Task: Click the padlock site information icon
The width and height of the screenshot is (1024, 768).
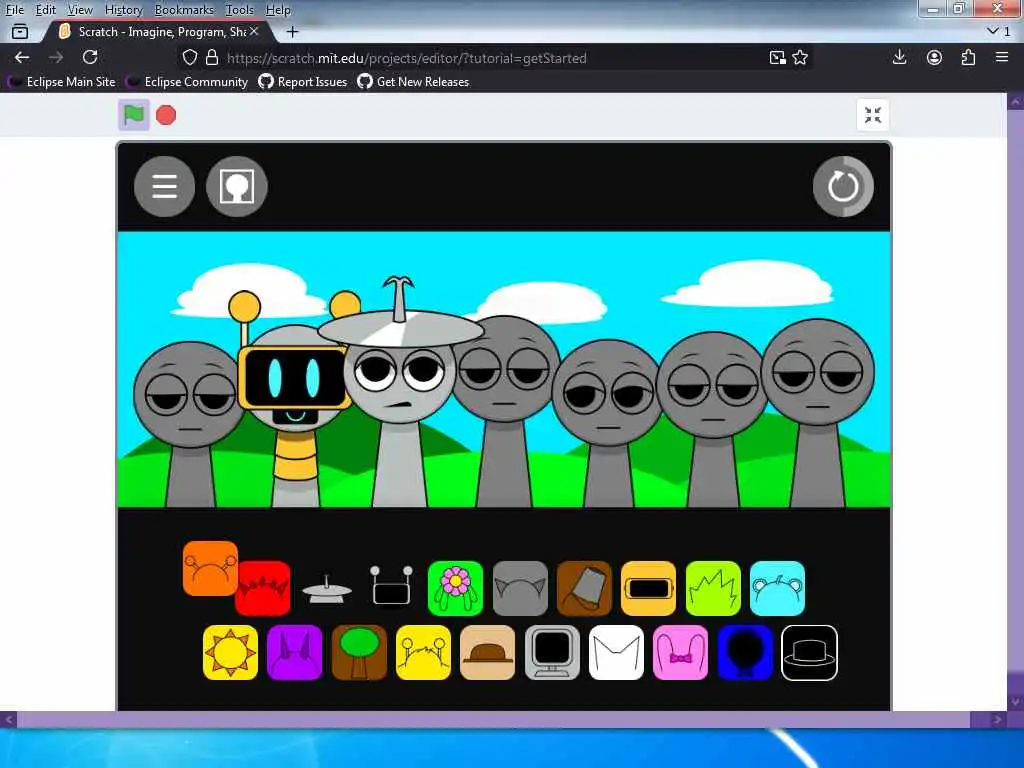Action: pyautogui.click(x=212, y=57)
